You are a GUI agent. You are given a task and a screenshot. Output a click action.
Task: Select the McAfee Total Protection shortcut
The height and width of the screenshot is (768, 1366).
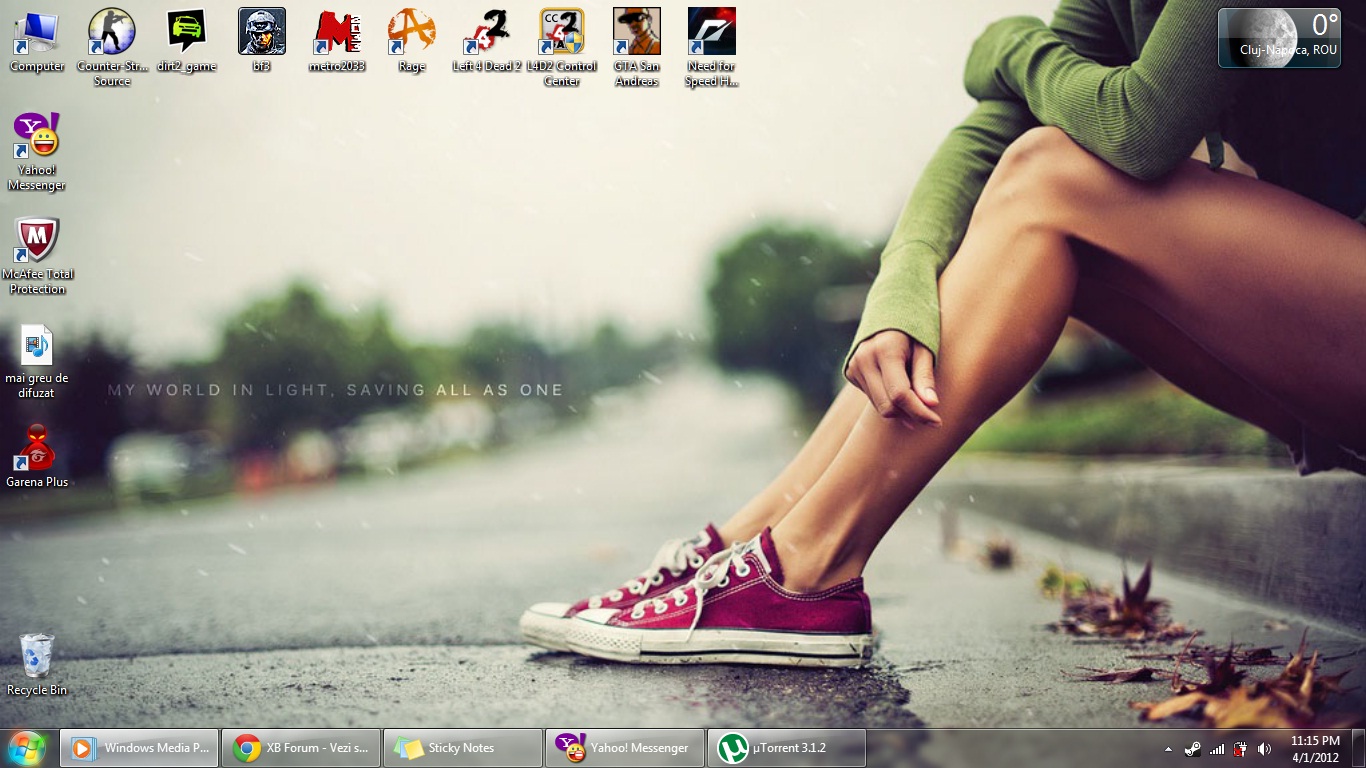coord(37,241)
